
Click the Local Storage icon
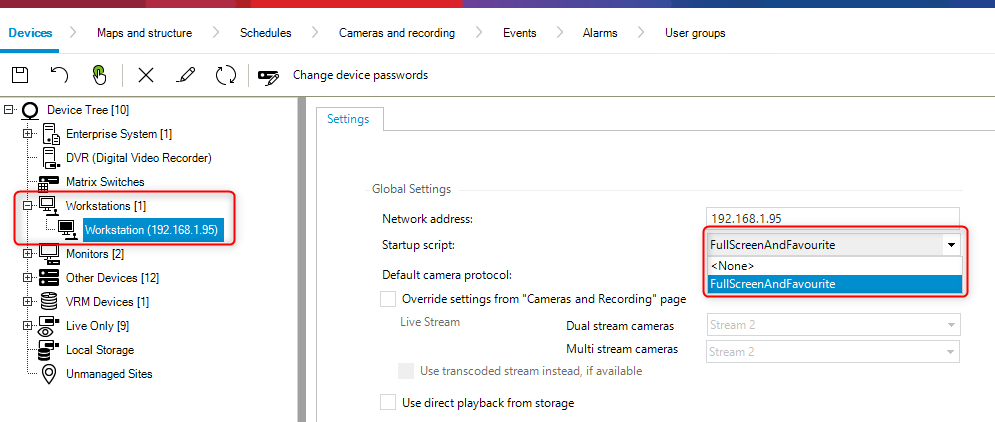(x=49, y=350)
